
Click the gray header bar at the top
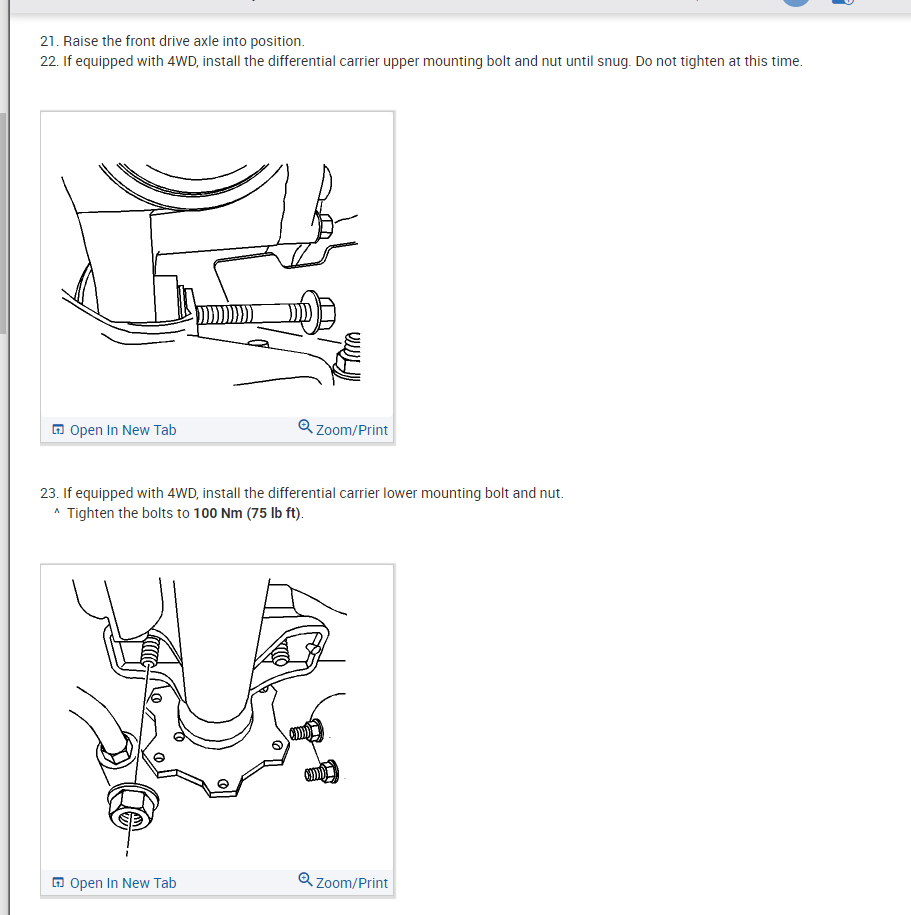[455, 6]
